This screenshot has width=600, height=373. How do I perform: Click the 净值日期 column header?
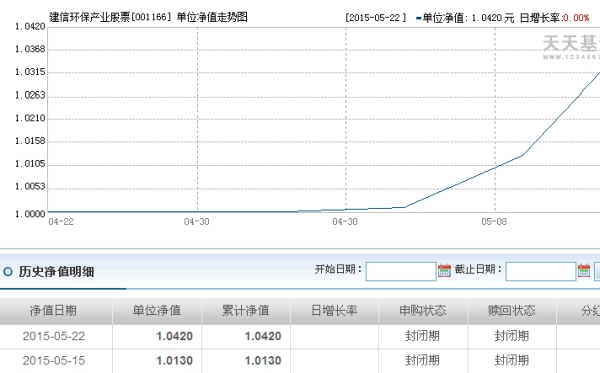tap(53, 311)
